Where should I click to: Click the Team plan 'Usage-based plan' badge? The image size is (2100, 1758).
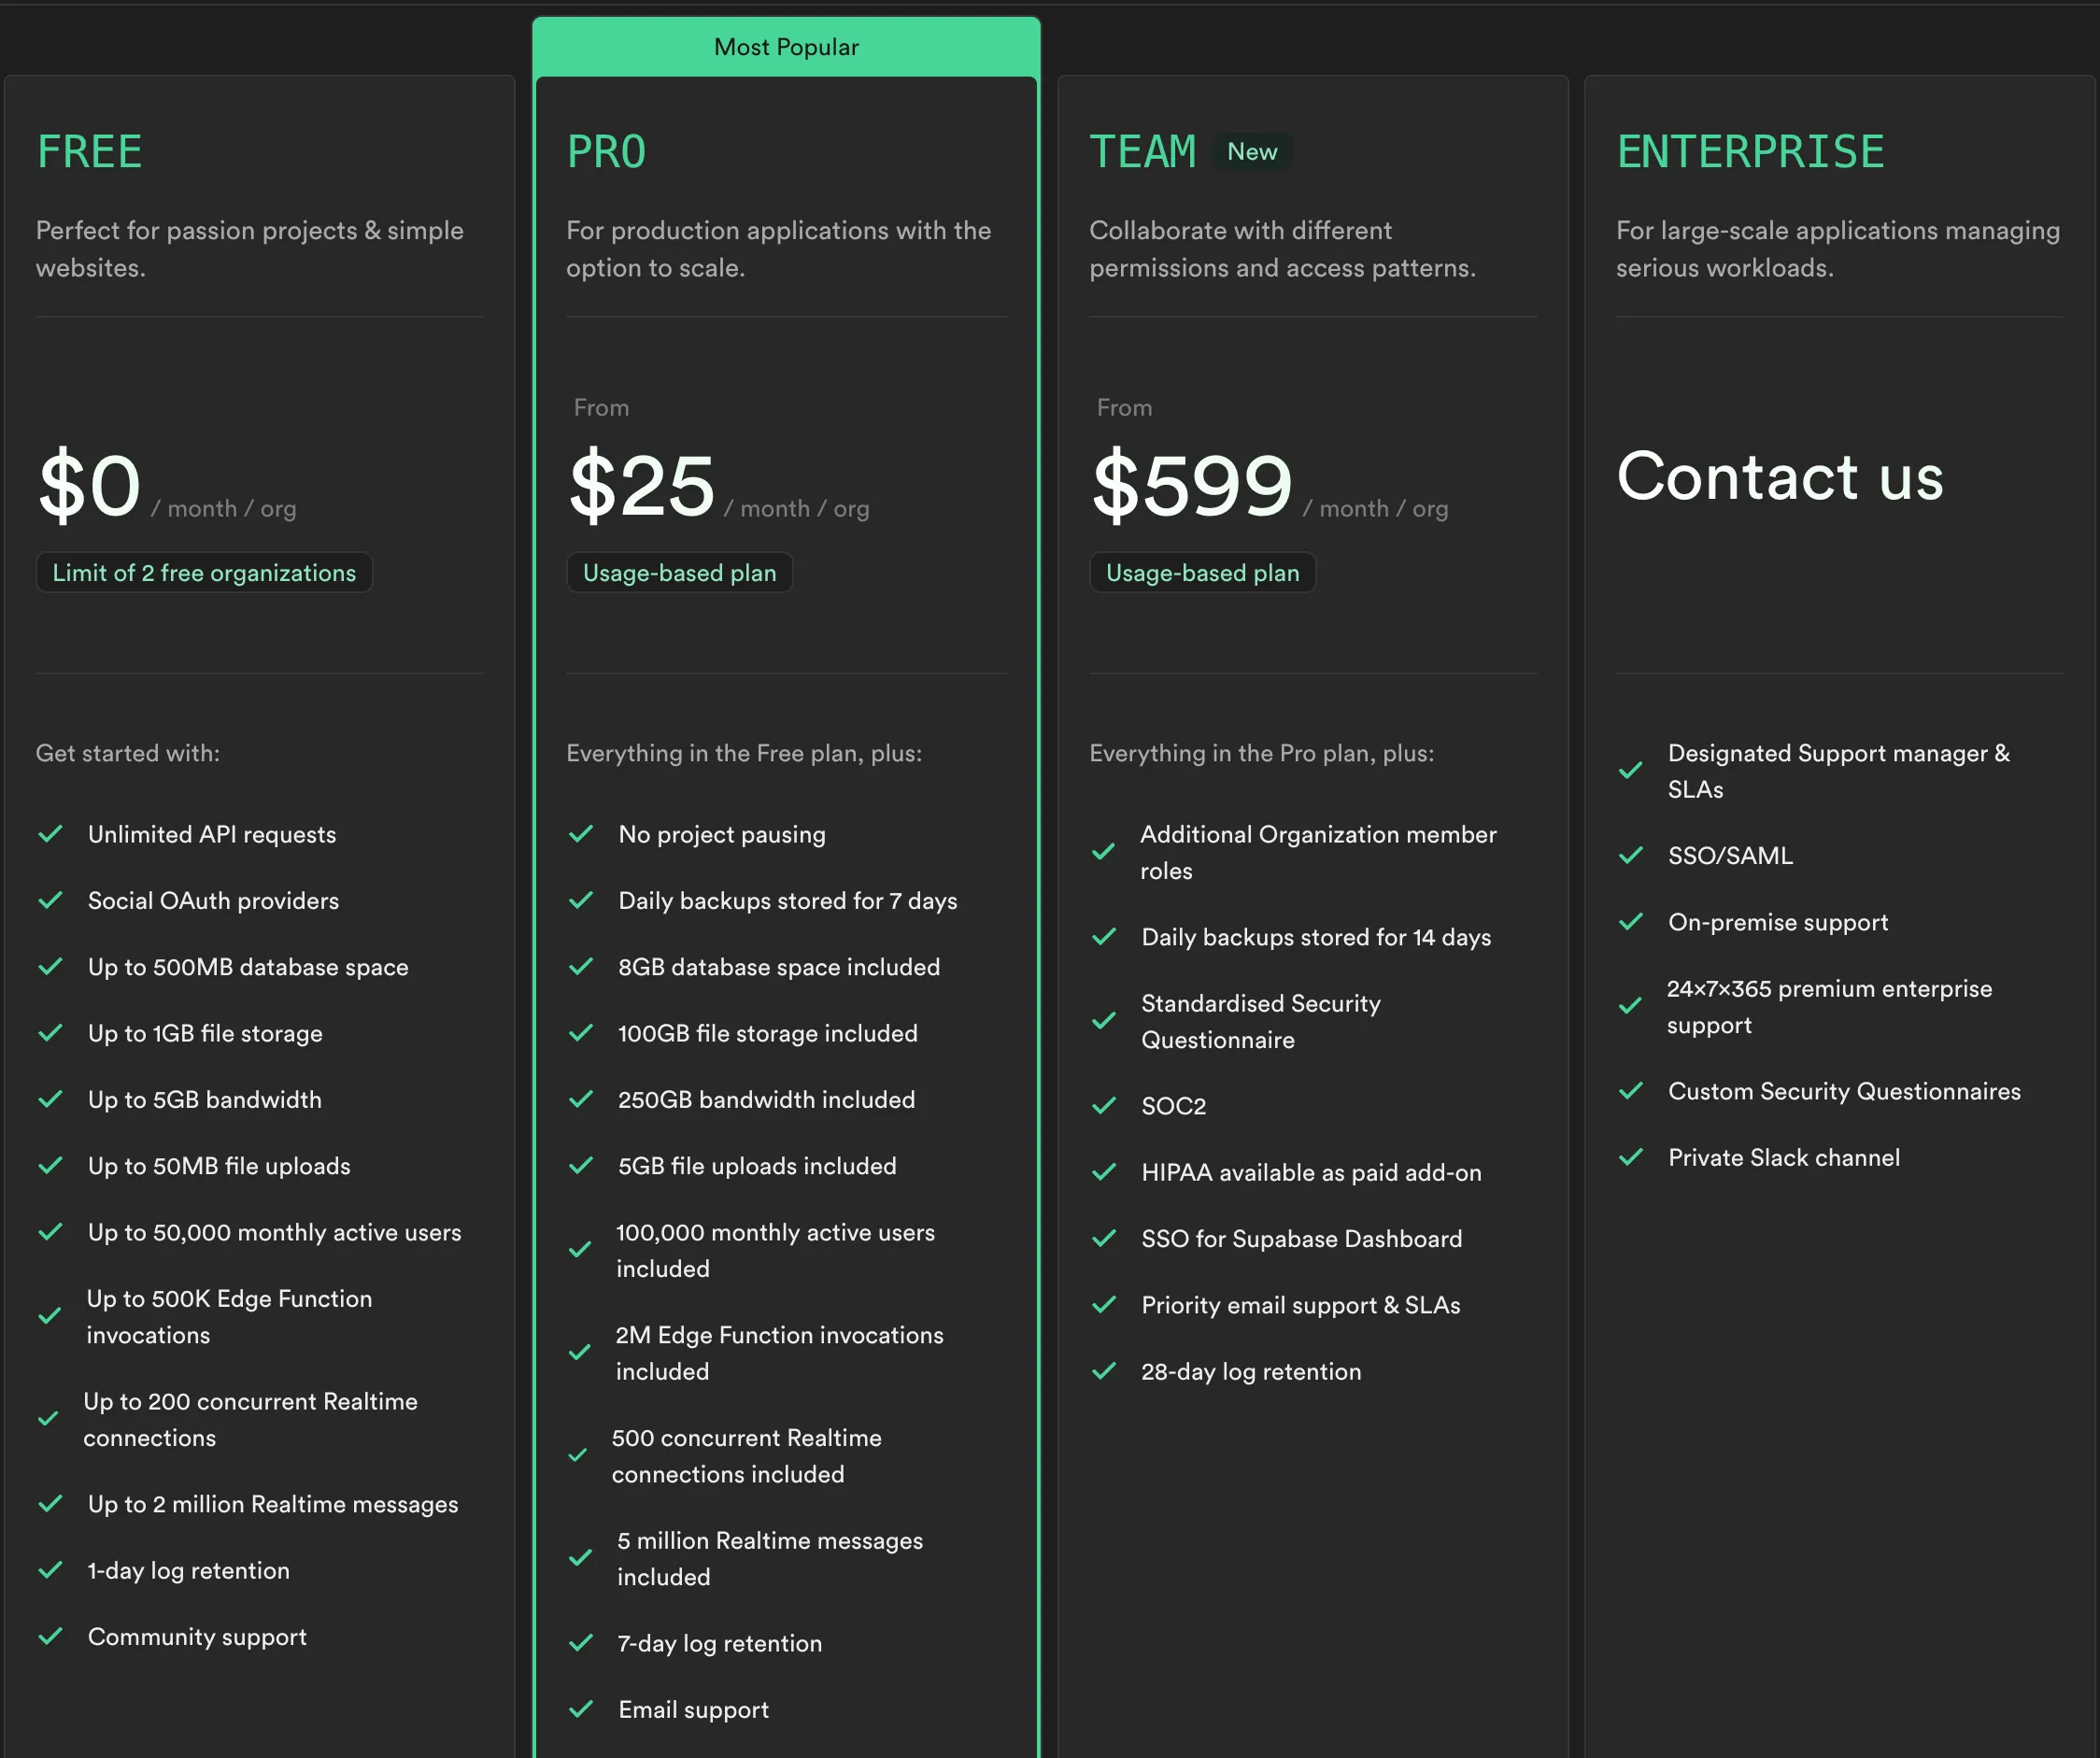[1202, 573]
